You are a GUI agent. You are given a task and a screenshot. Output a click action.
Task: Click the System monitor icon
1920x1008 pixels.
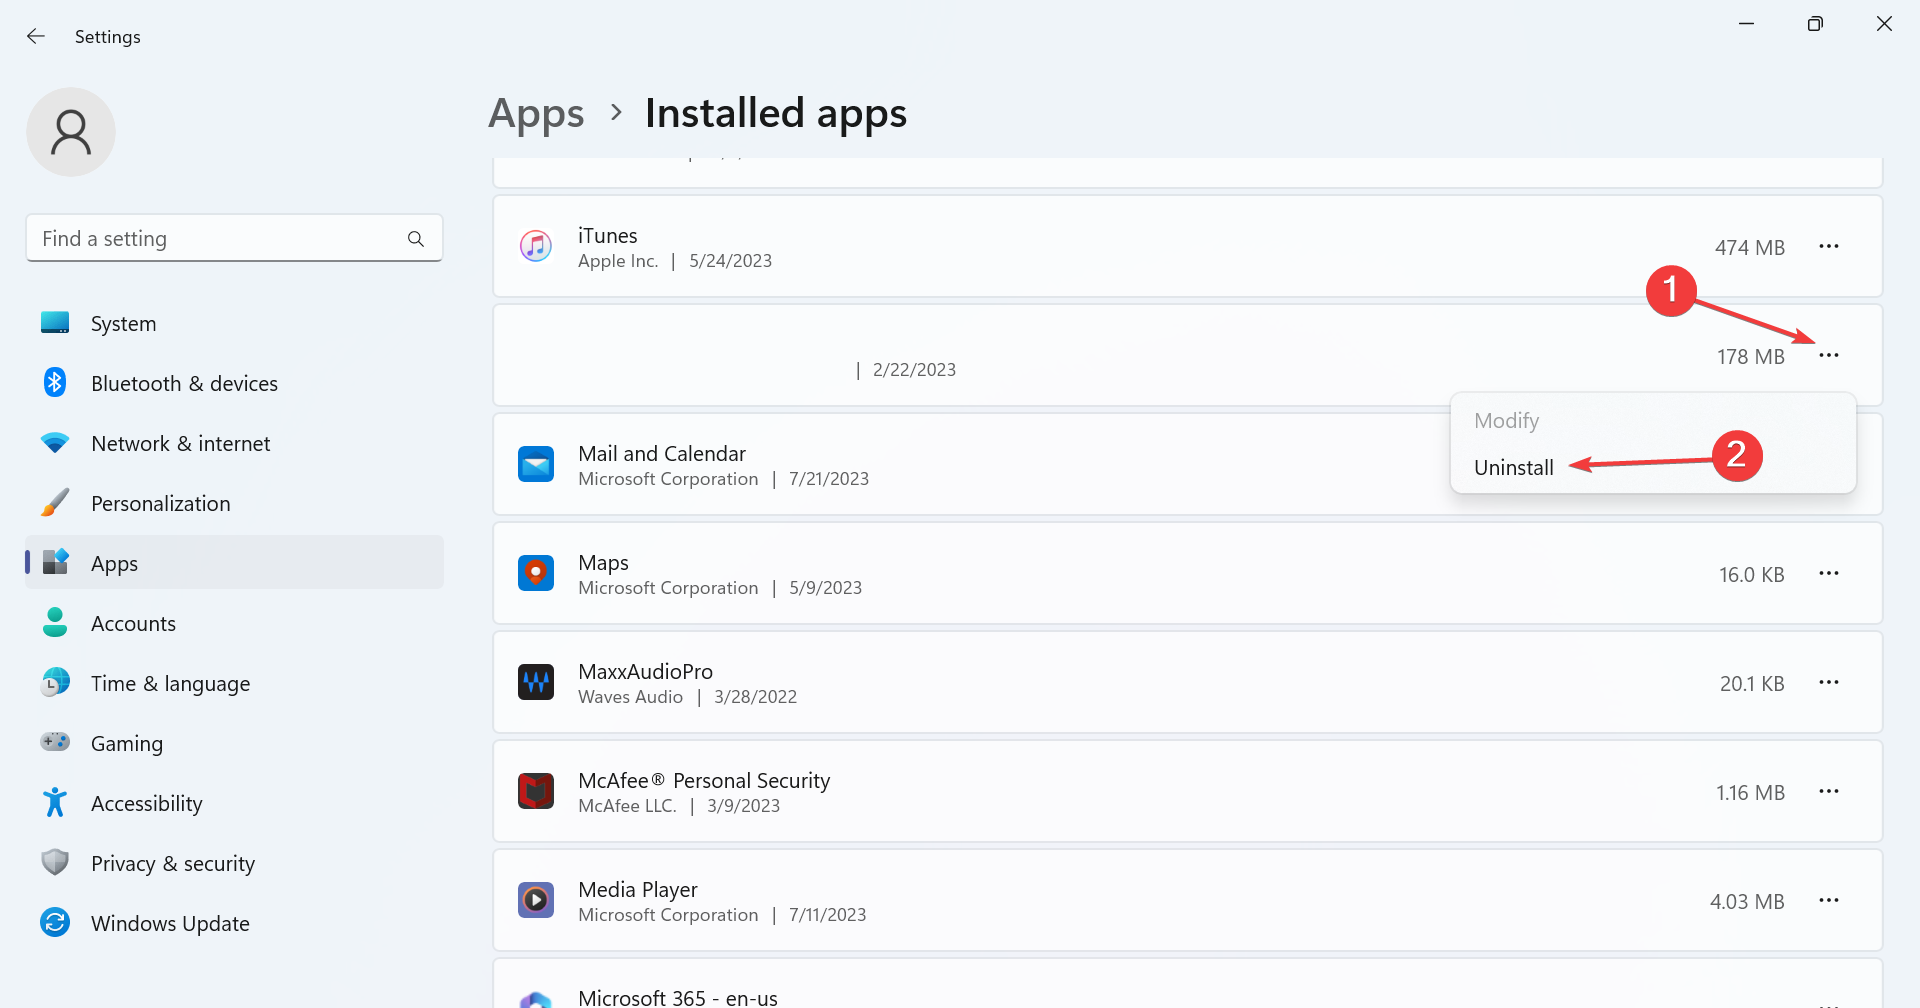[55, 323]
